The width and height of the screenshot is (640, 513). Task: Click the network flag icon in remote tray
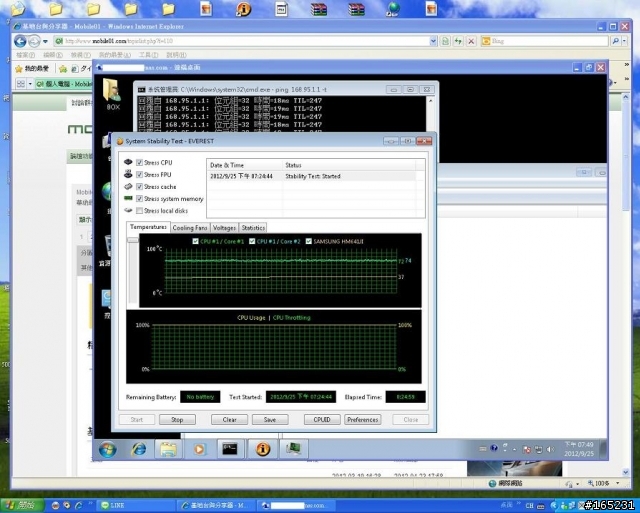(527, 450)
